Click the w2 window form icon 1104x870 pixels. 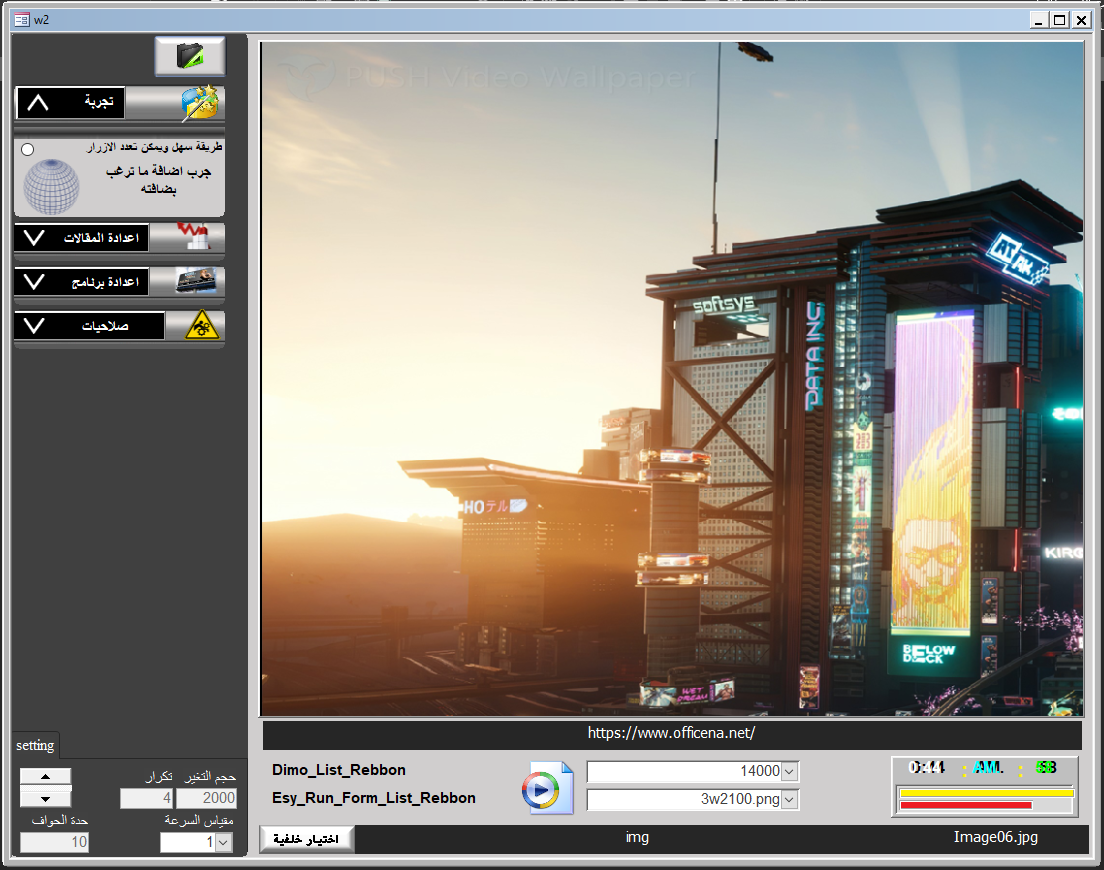21,19
